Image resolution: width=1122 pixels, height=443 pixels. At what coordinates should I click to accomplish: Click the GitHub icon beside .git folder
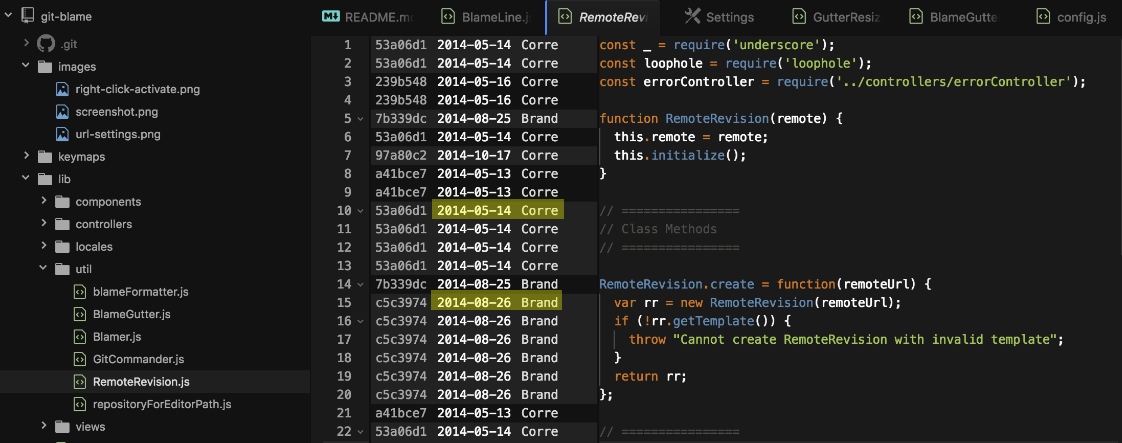[x=46, y=44]
